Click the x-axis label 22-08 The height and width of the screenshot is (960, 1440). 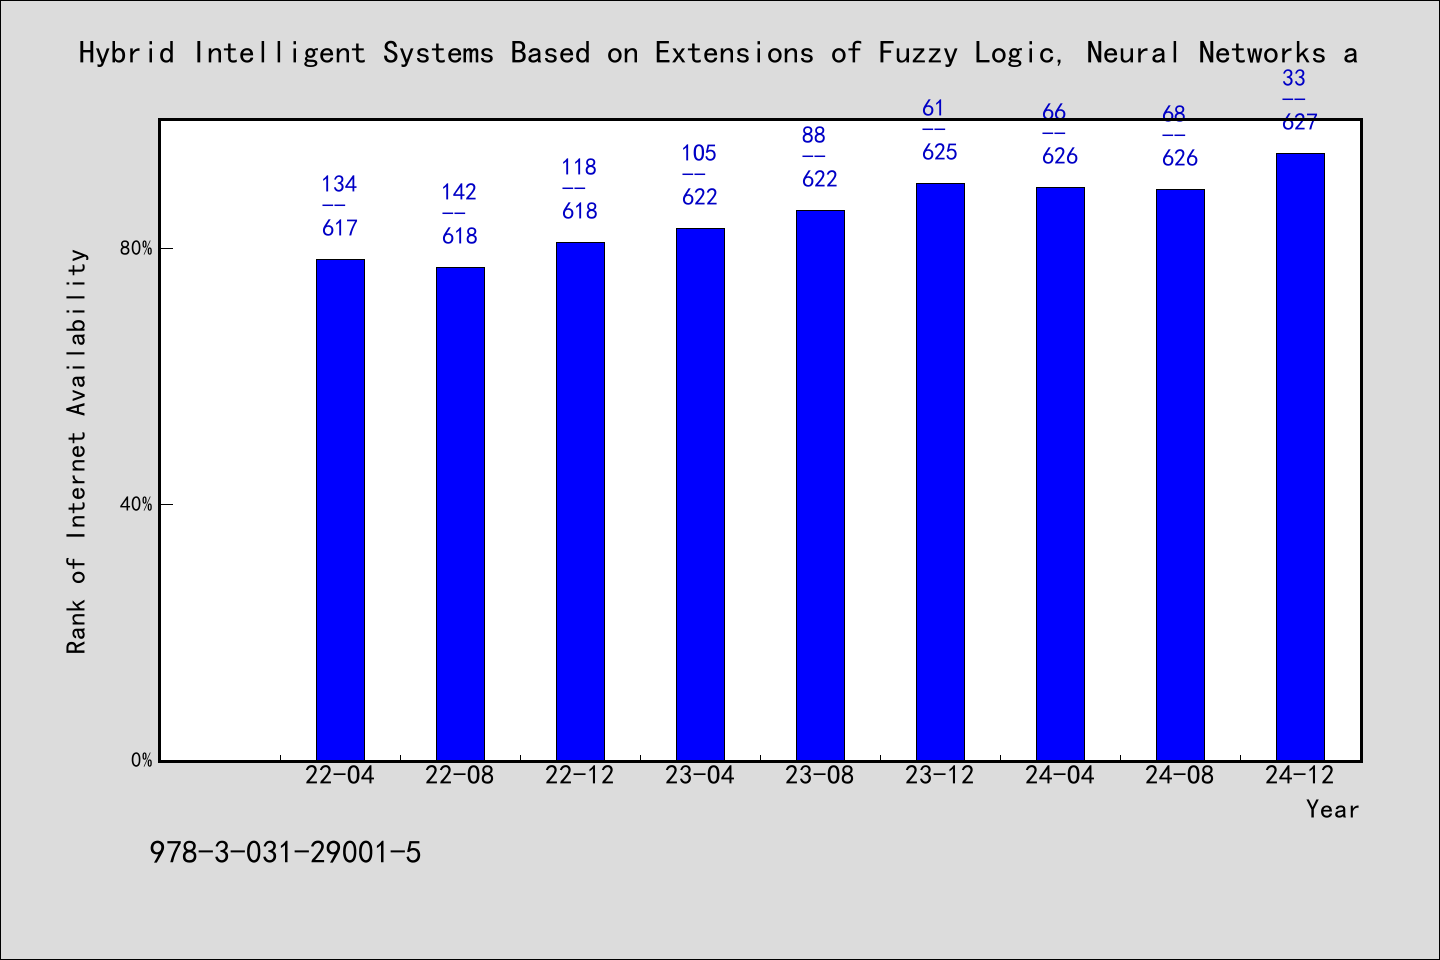click(460, 776)
